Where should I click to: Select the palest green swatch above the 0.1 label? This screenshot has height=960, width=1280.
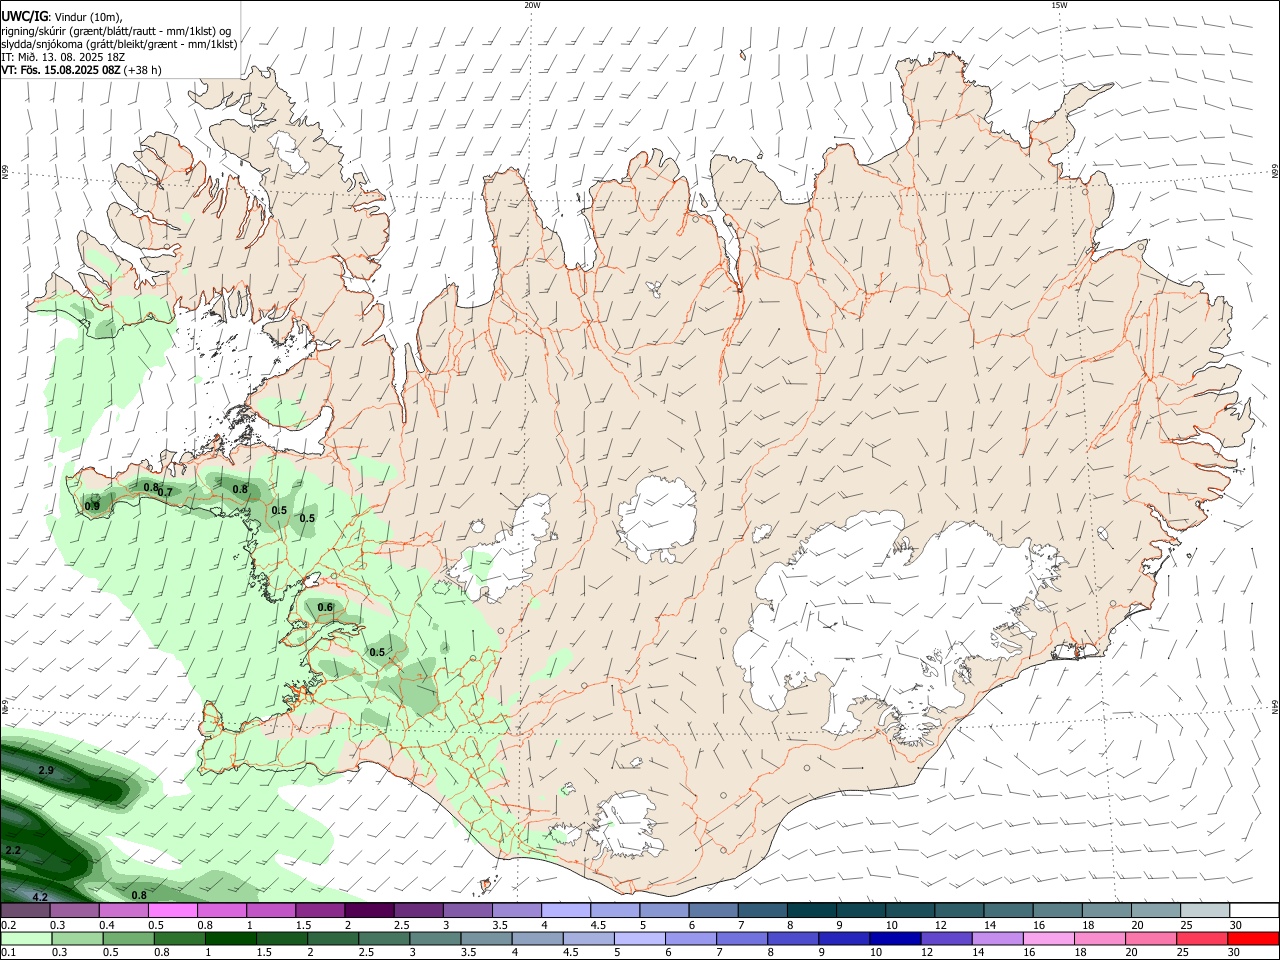(x=26, y=939)
